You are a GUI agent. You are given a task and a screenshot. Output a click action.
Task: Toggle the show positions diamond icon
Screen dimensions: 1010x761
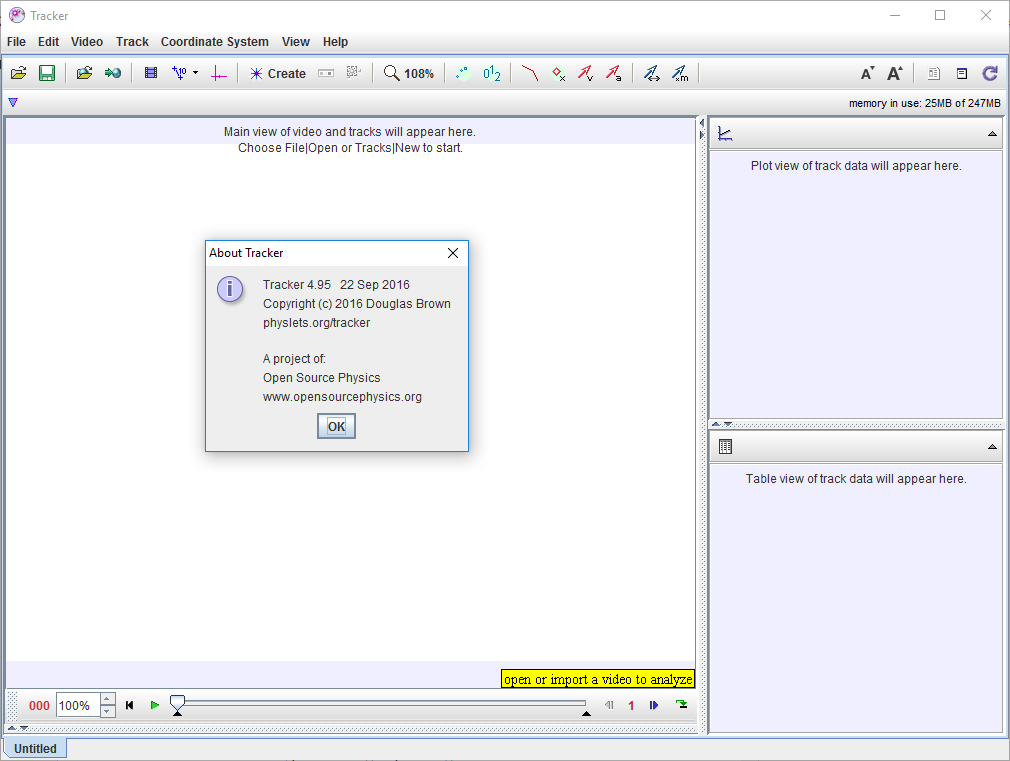[558, 73]
